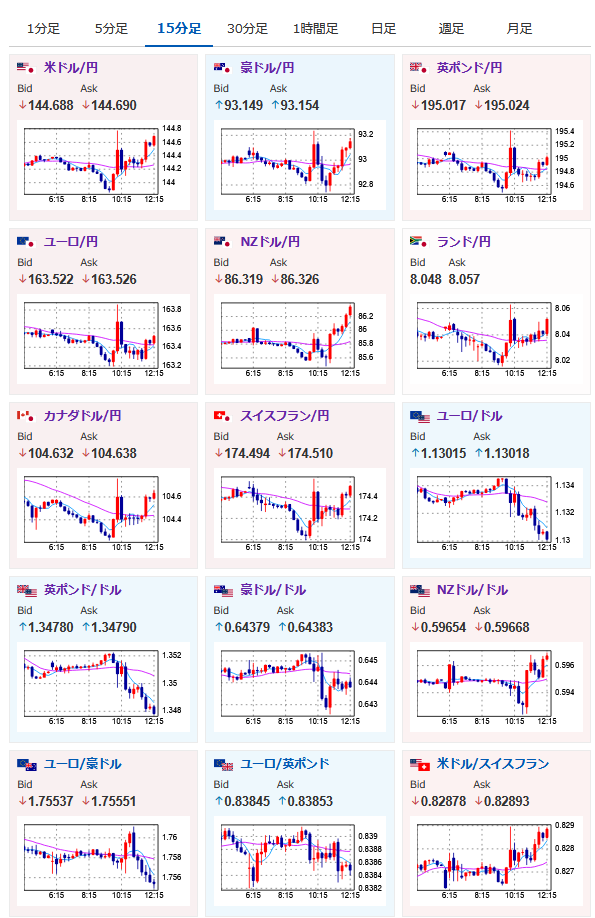Click the Swiss flag icon for スイスフラン/円

pyautogui.click(x=223, y=416)
